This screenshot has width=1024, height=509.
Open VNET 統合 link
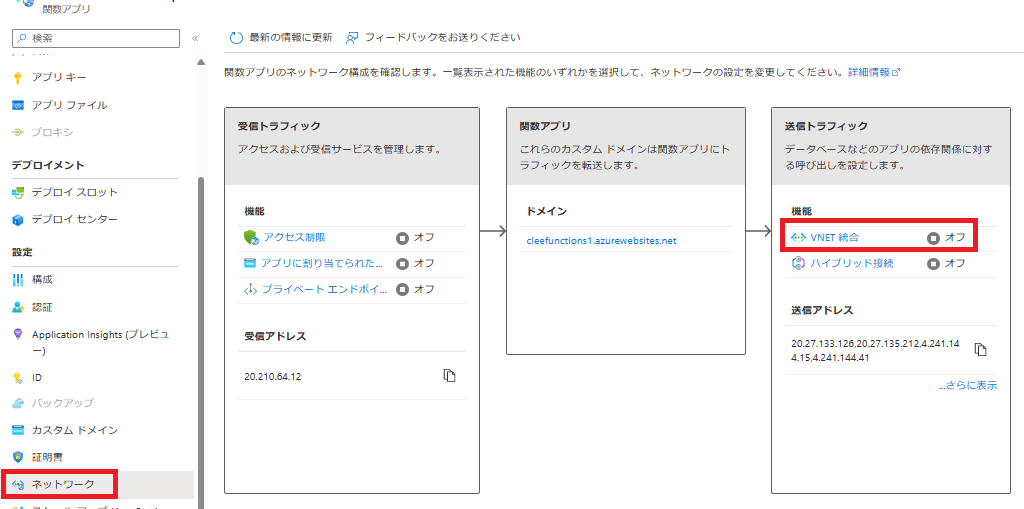click(835, 238)
